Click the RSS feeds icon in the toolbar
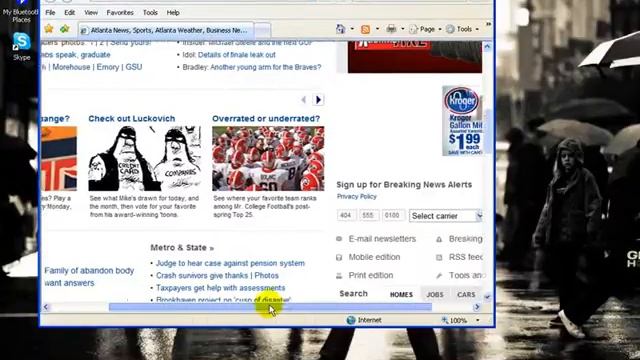640x360 pixels. coord(365,29)
